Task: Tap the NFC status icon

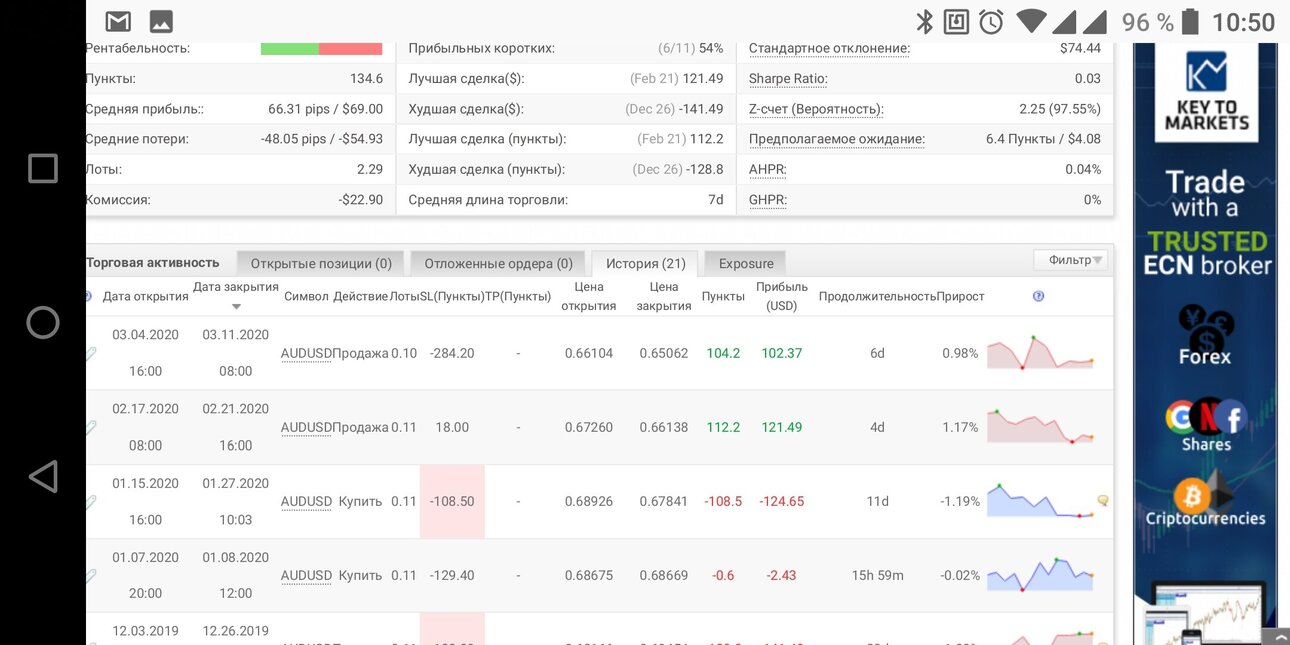Action: point(957,21)
